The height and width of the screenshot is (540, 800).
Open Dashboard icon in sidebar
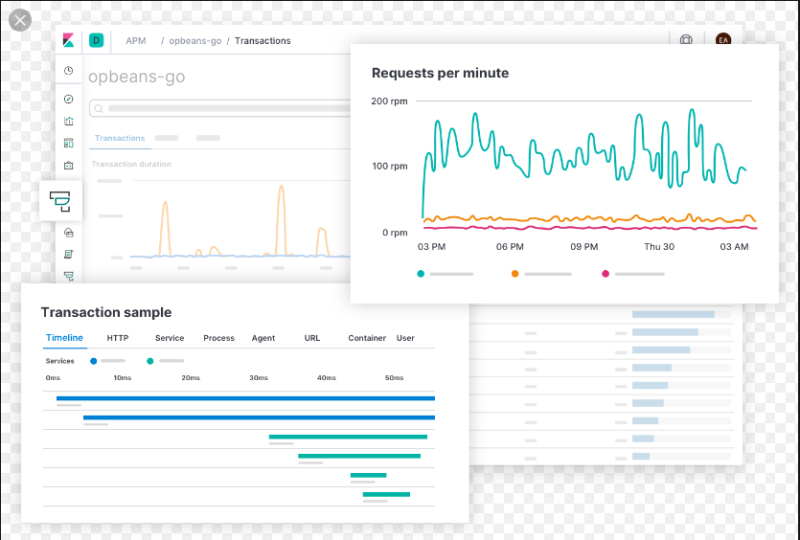pyautogui.click(x=69, y=143)
